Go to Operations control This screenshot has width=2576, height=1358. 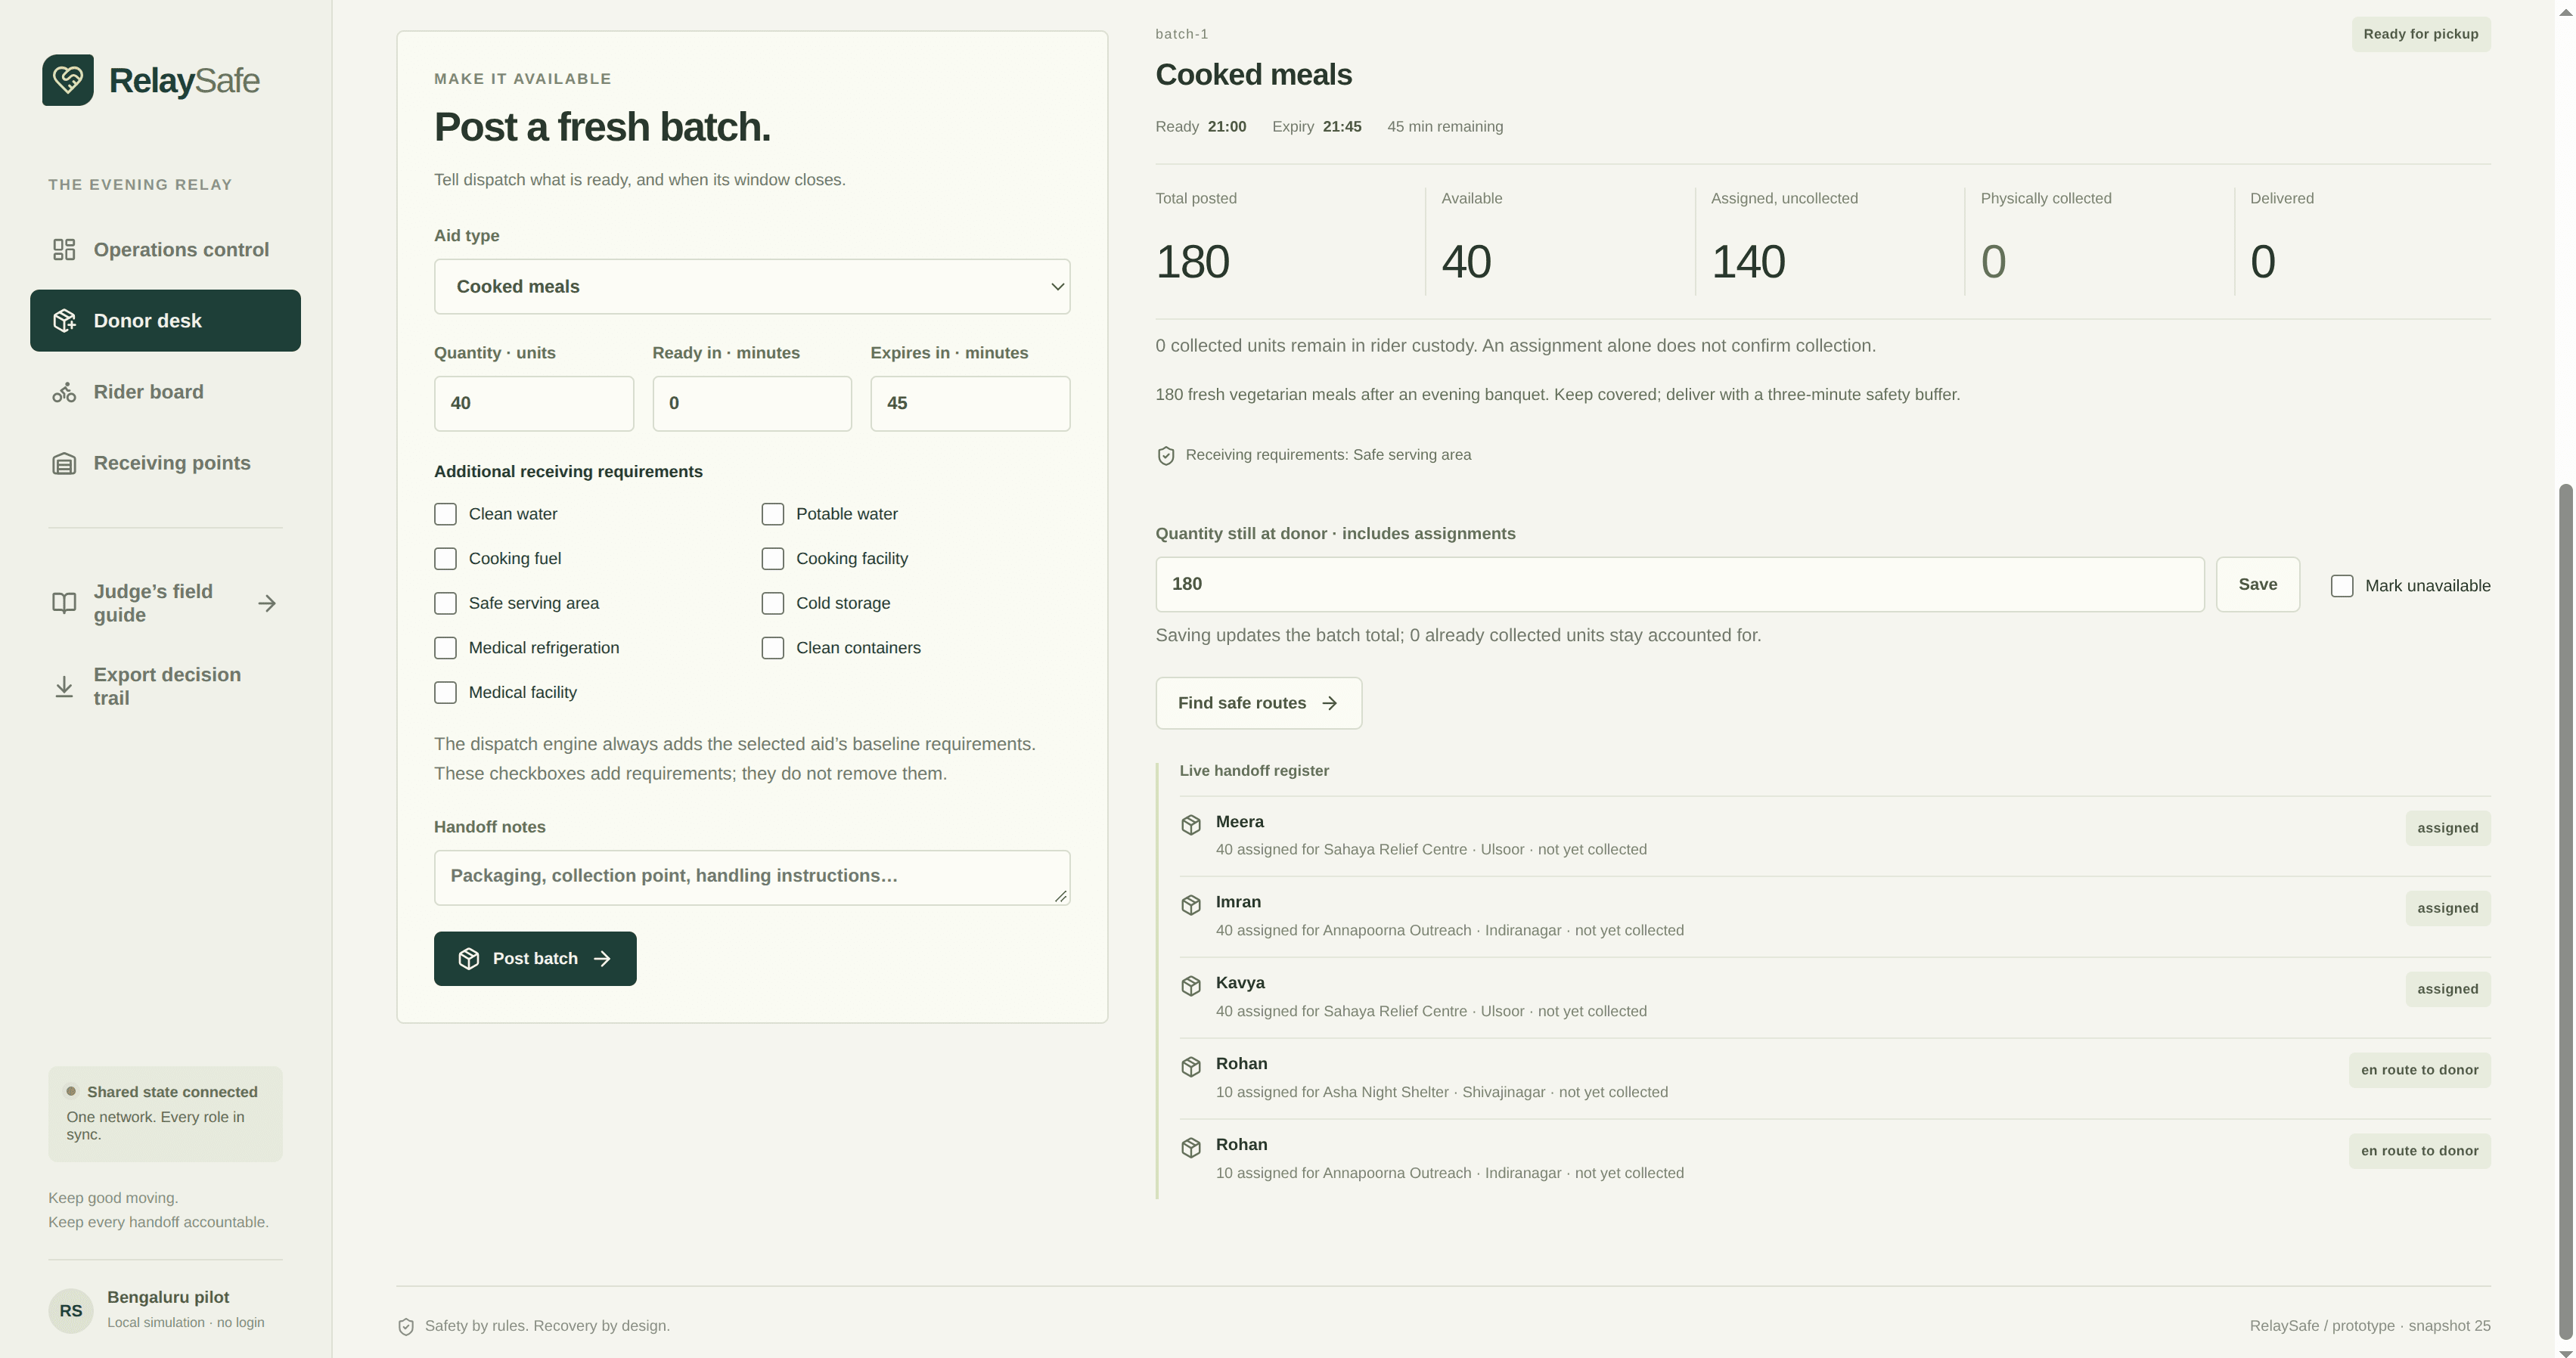tap(165, 250)
